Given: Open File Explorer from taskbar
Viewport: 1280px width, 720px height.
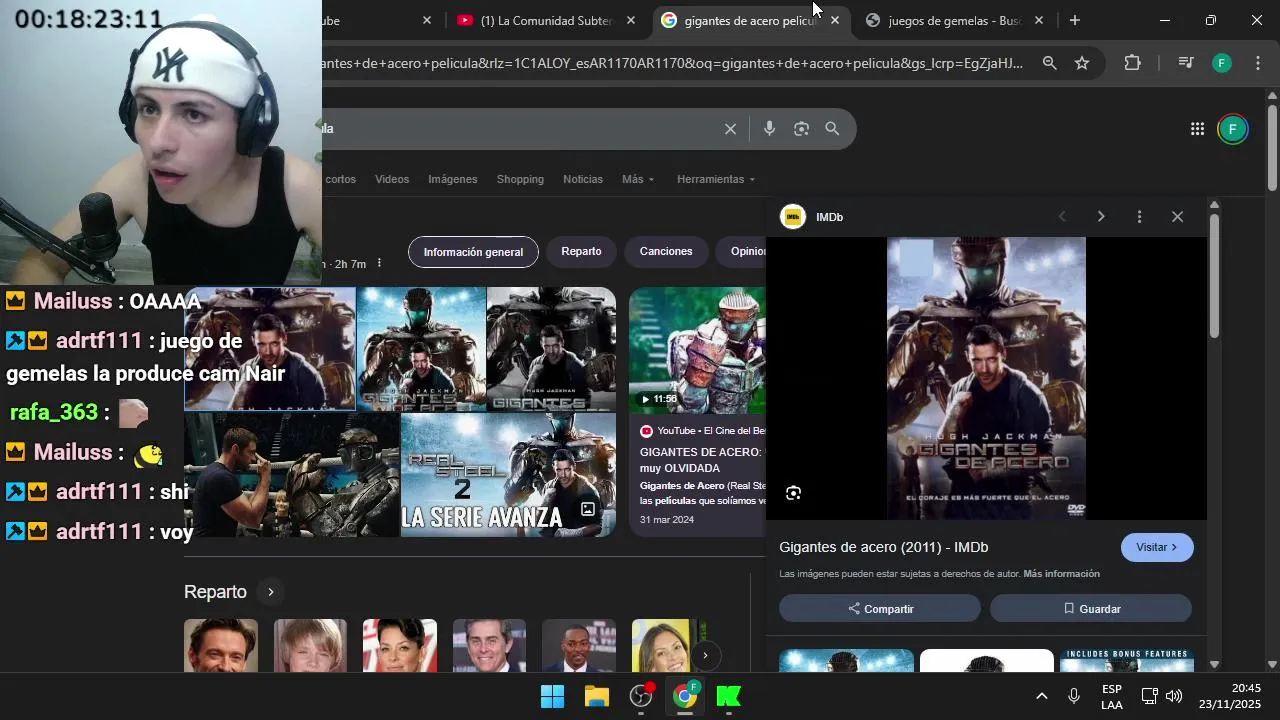Looking at the screenshot, I should coord(597,696).
